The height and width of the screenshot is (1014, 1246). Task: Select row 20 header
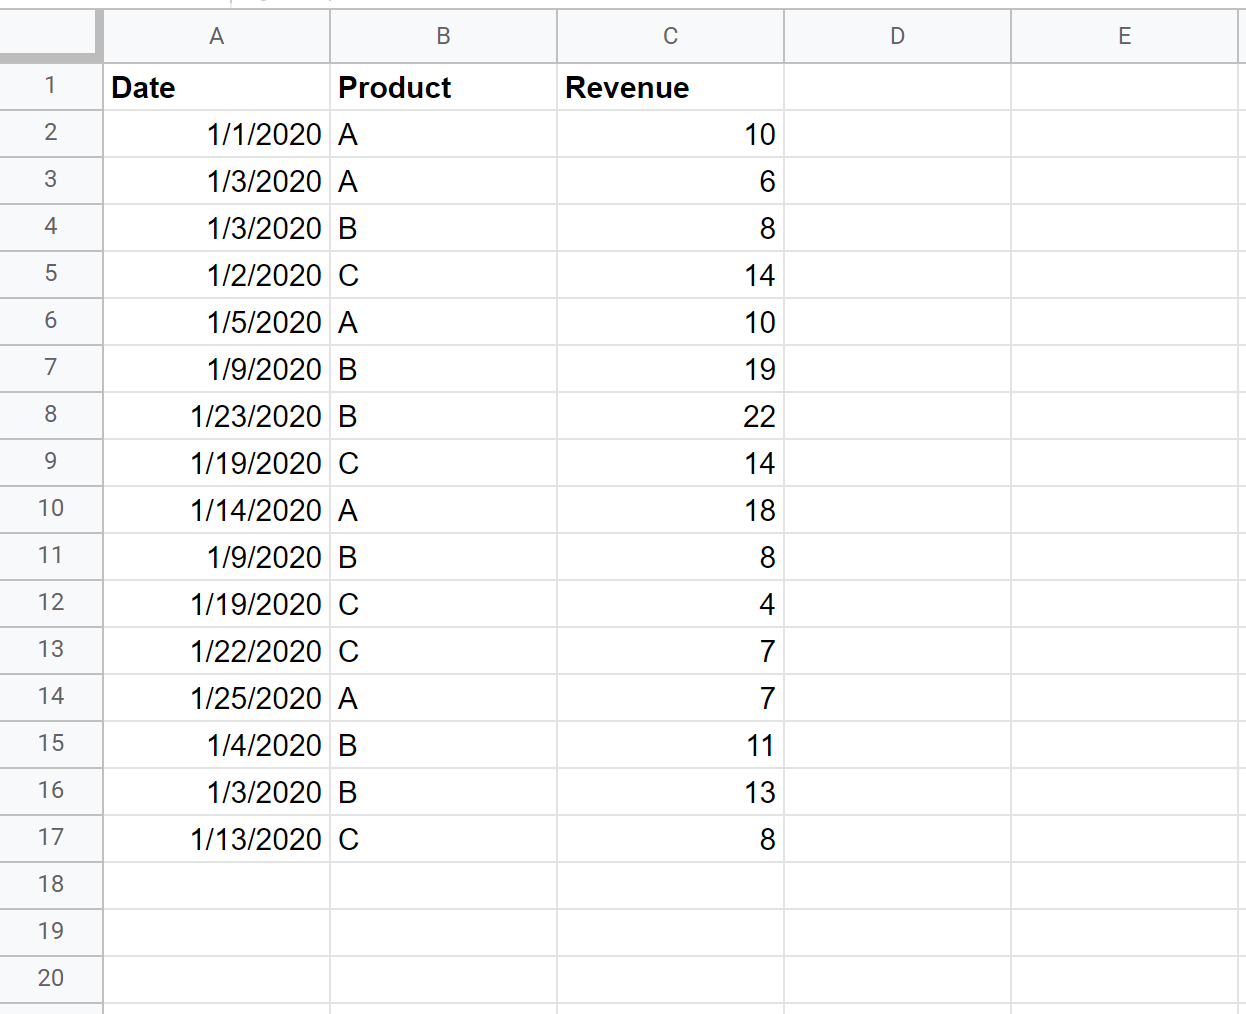coord(50,979)
